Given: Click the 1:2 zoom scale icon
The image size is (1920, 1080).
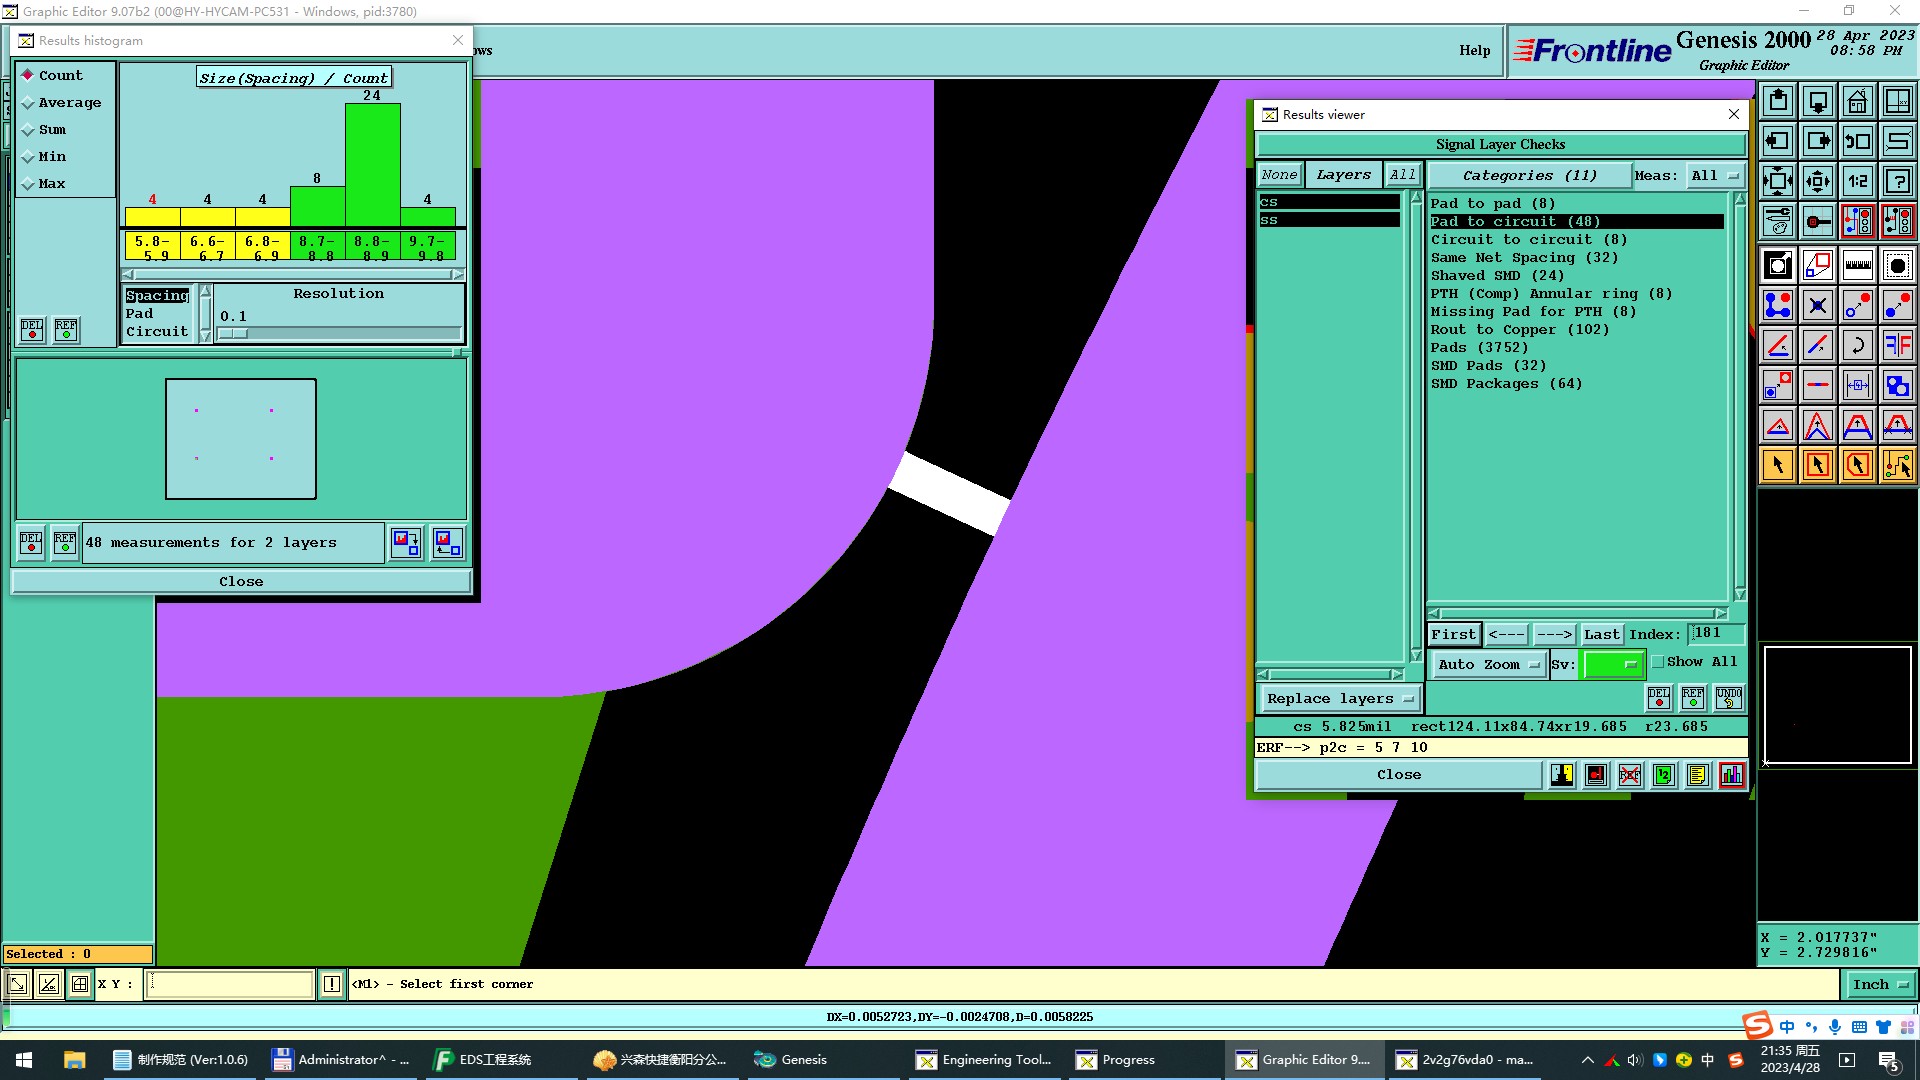Looking at the screenshot, I should [1857, 181].
